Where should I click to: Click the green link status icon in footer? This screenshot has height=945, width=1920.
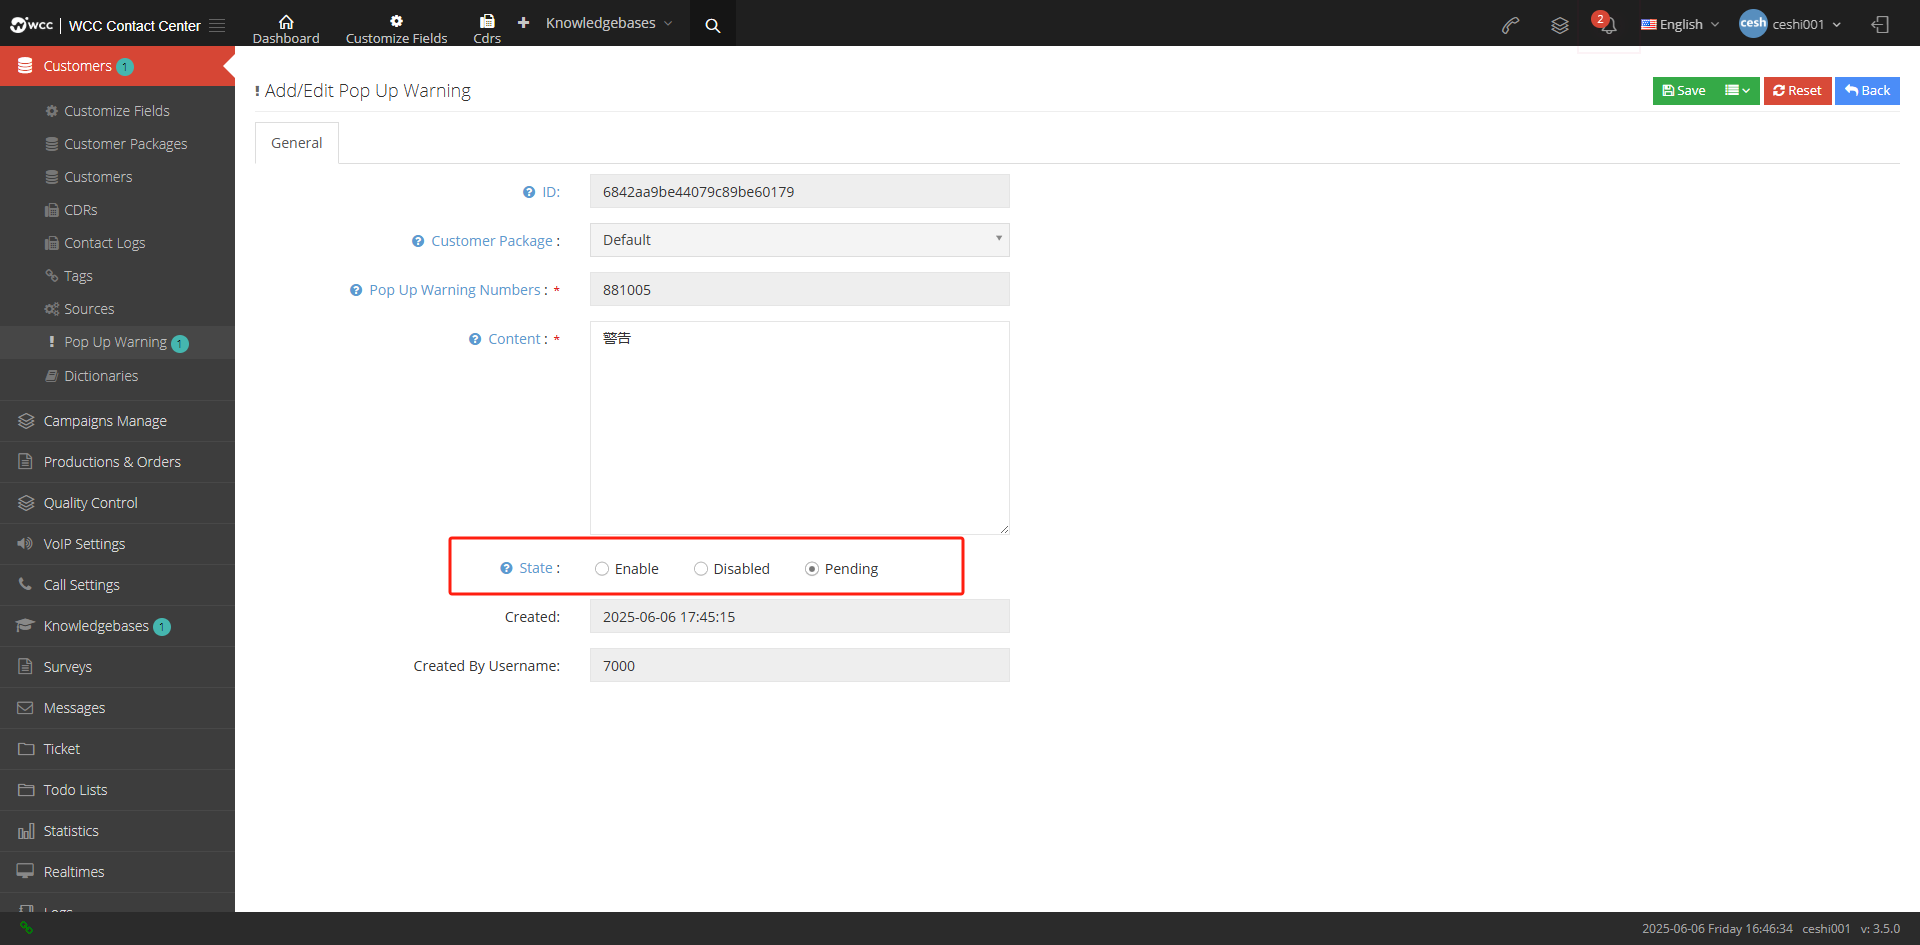tap(27, 928)
